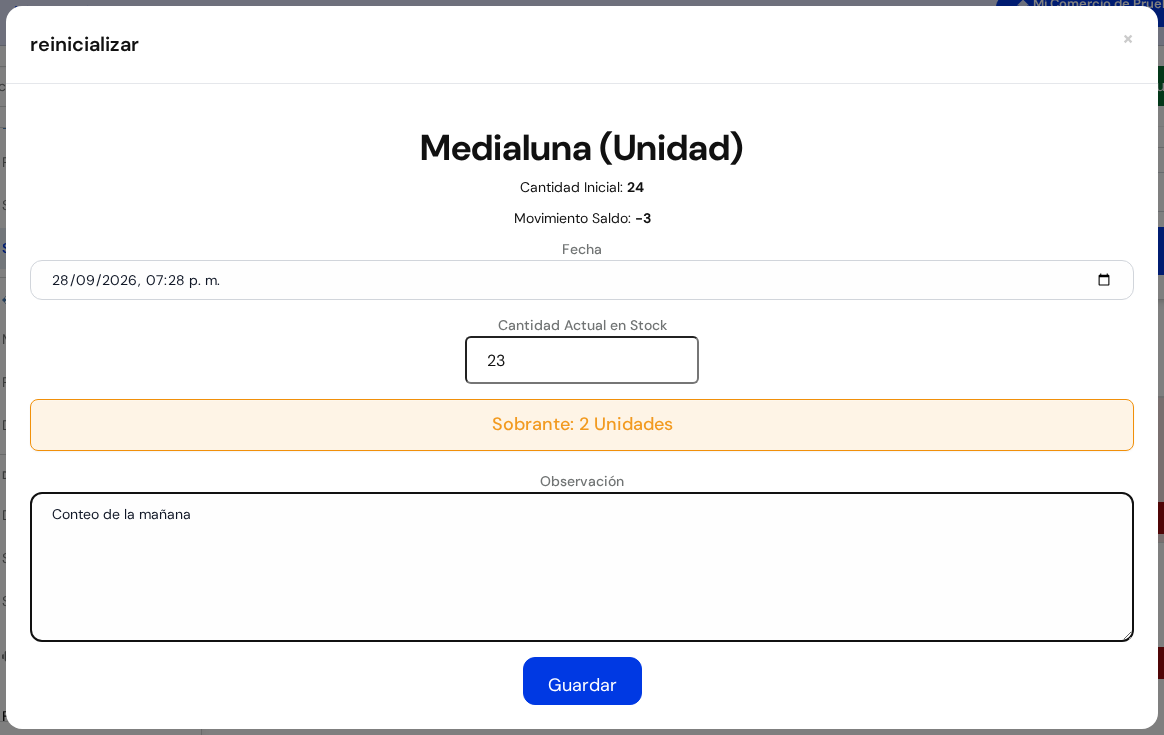Click the Sobrante: 2 Unidades notice
This screenshot has width=1164, height=735.
pos(582,425)
